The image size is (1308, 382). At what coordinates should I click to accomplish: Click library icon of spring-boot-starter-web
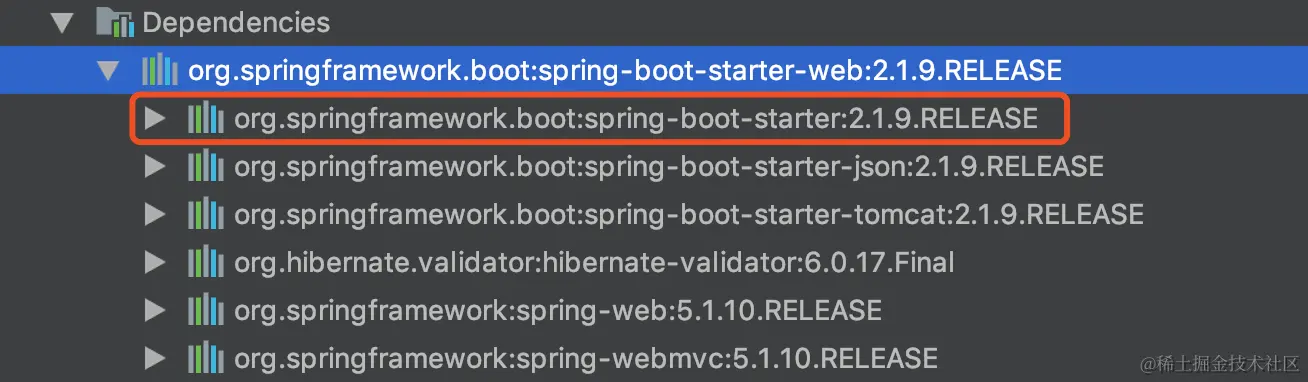tap(160, 71)
